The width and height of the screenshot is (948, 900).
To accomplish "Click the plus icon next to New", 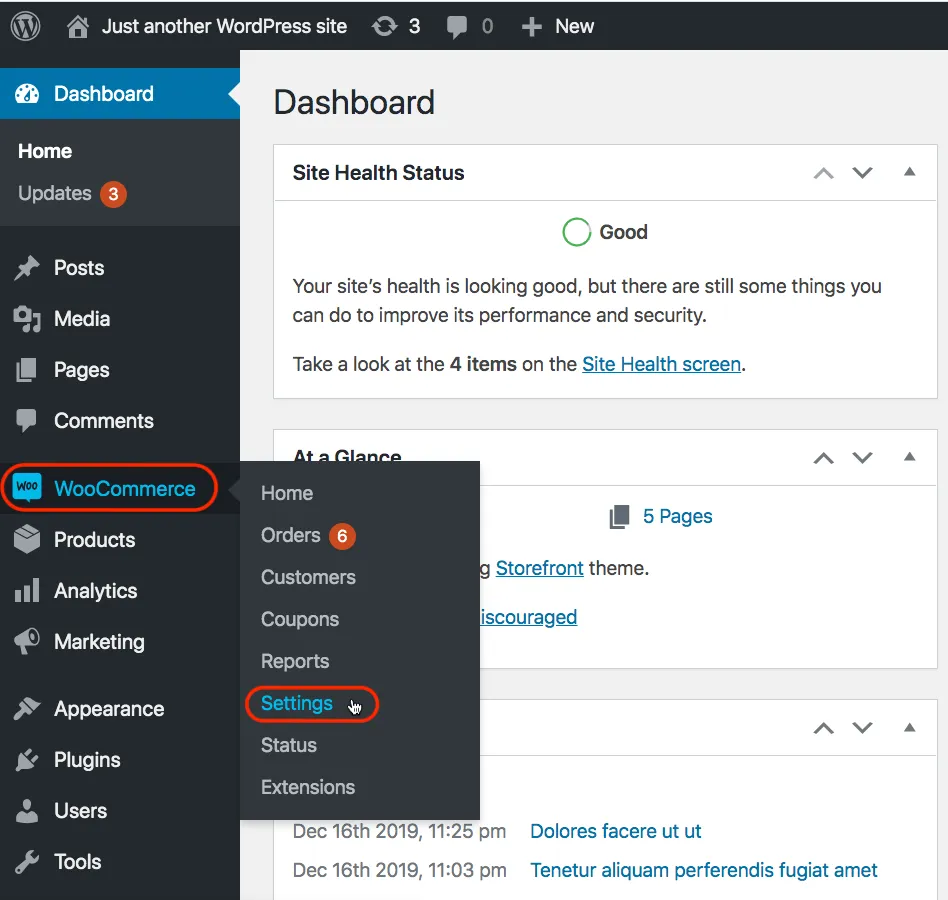I will (x=531, y=27).
